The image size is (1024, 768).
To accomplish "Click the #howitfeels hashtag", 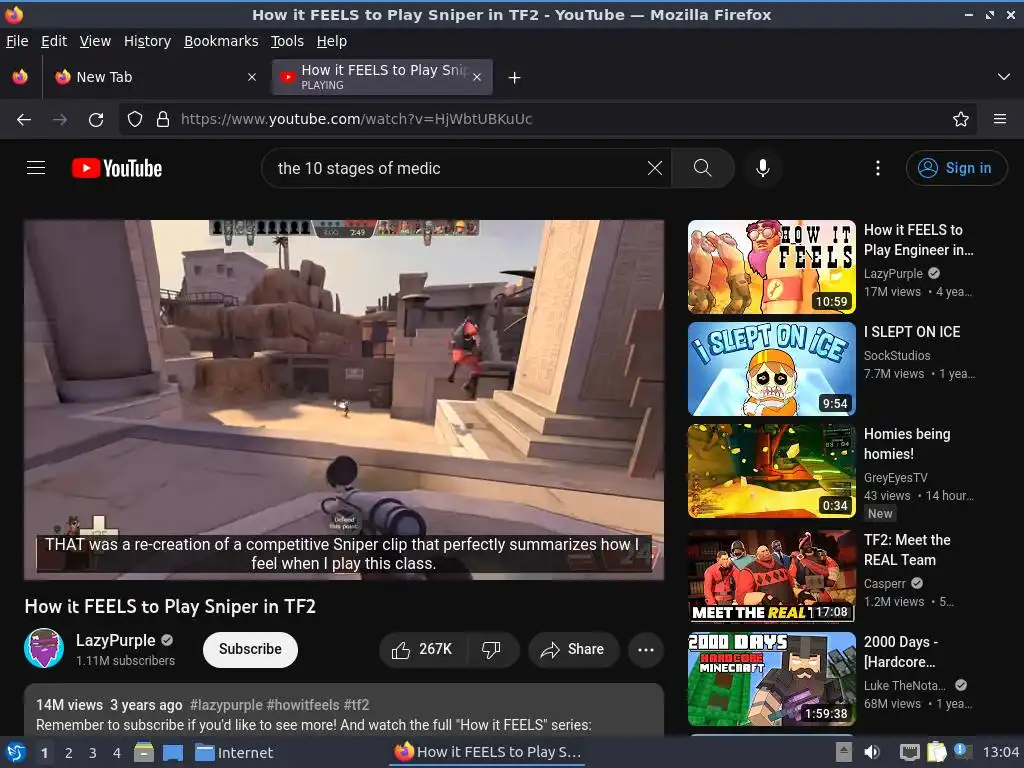I will (x=303, y=705).
